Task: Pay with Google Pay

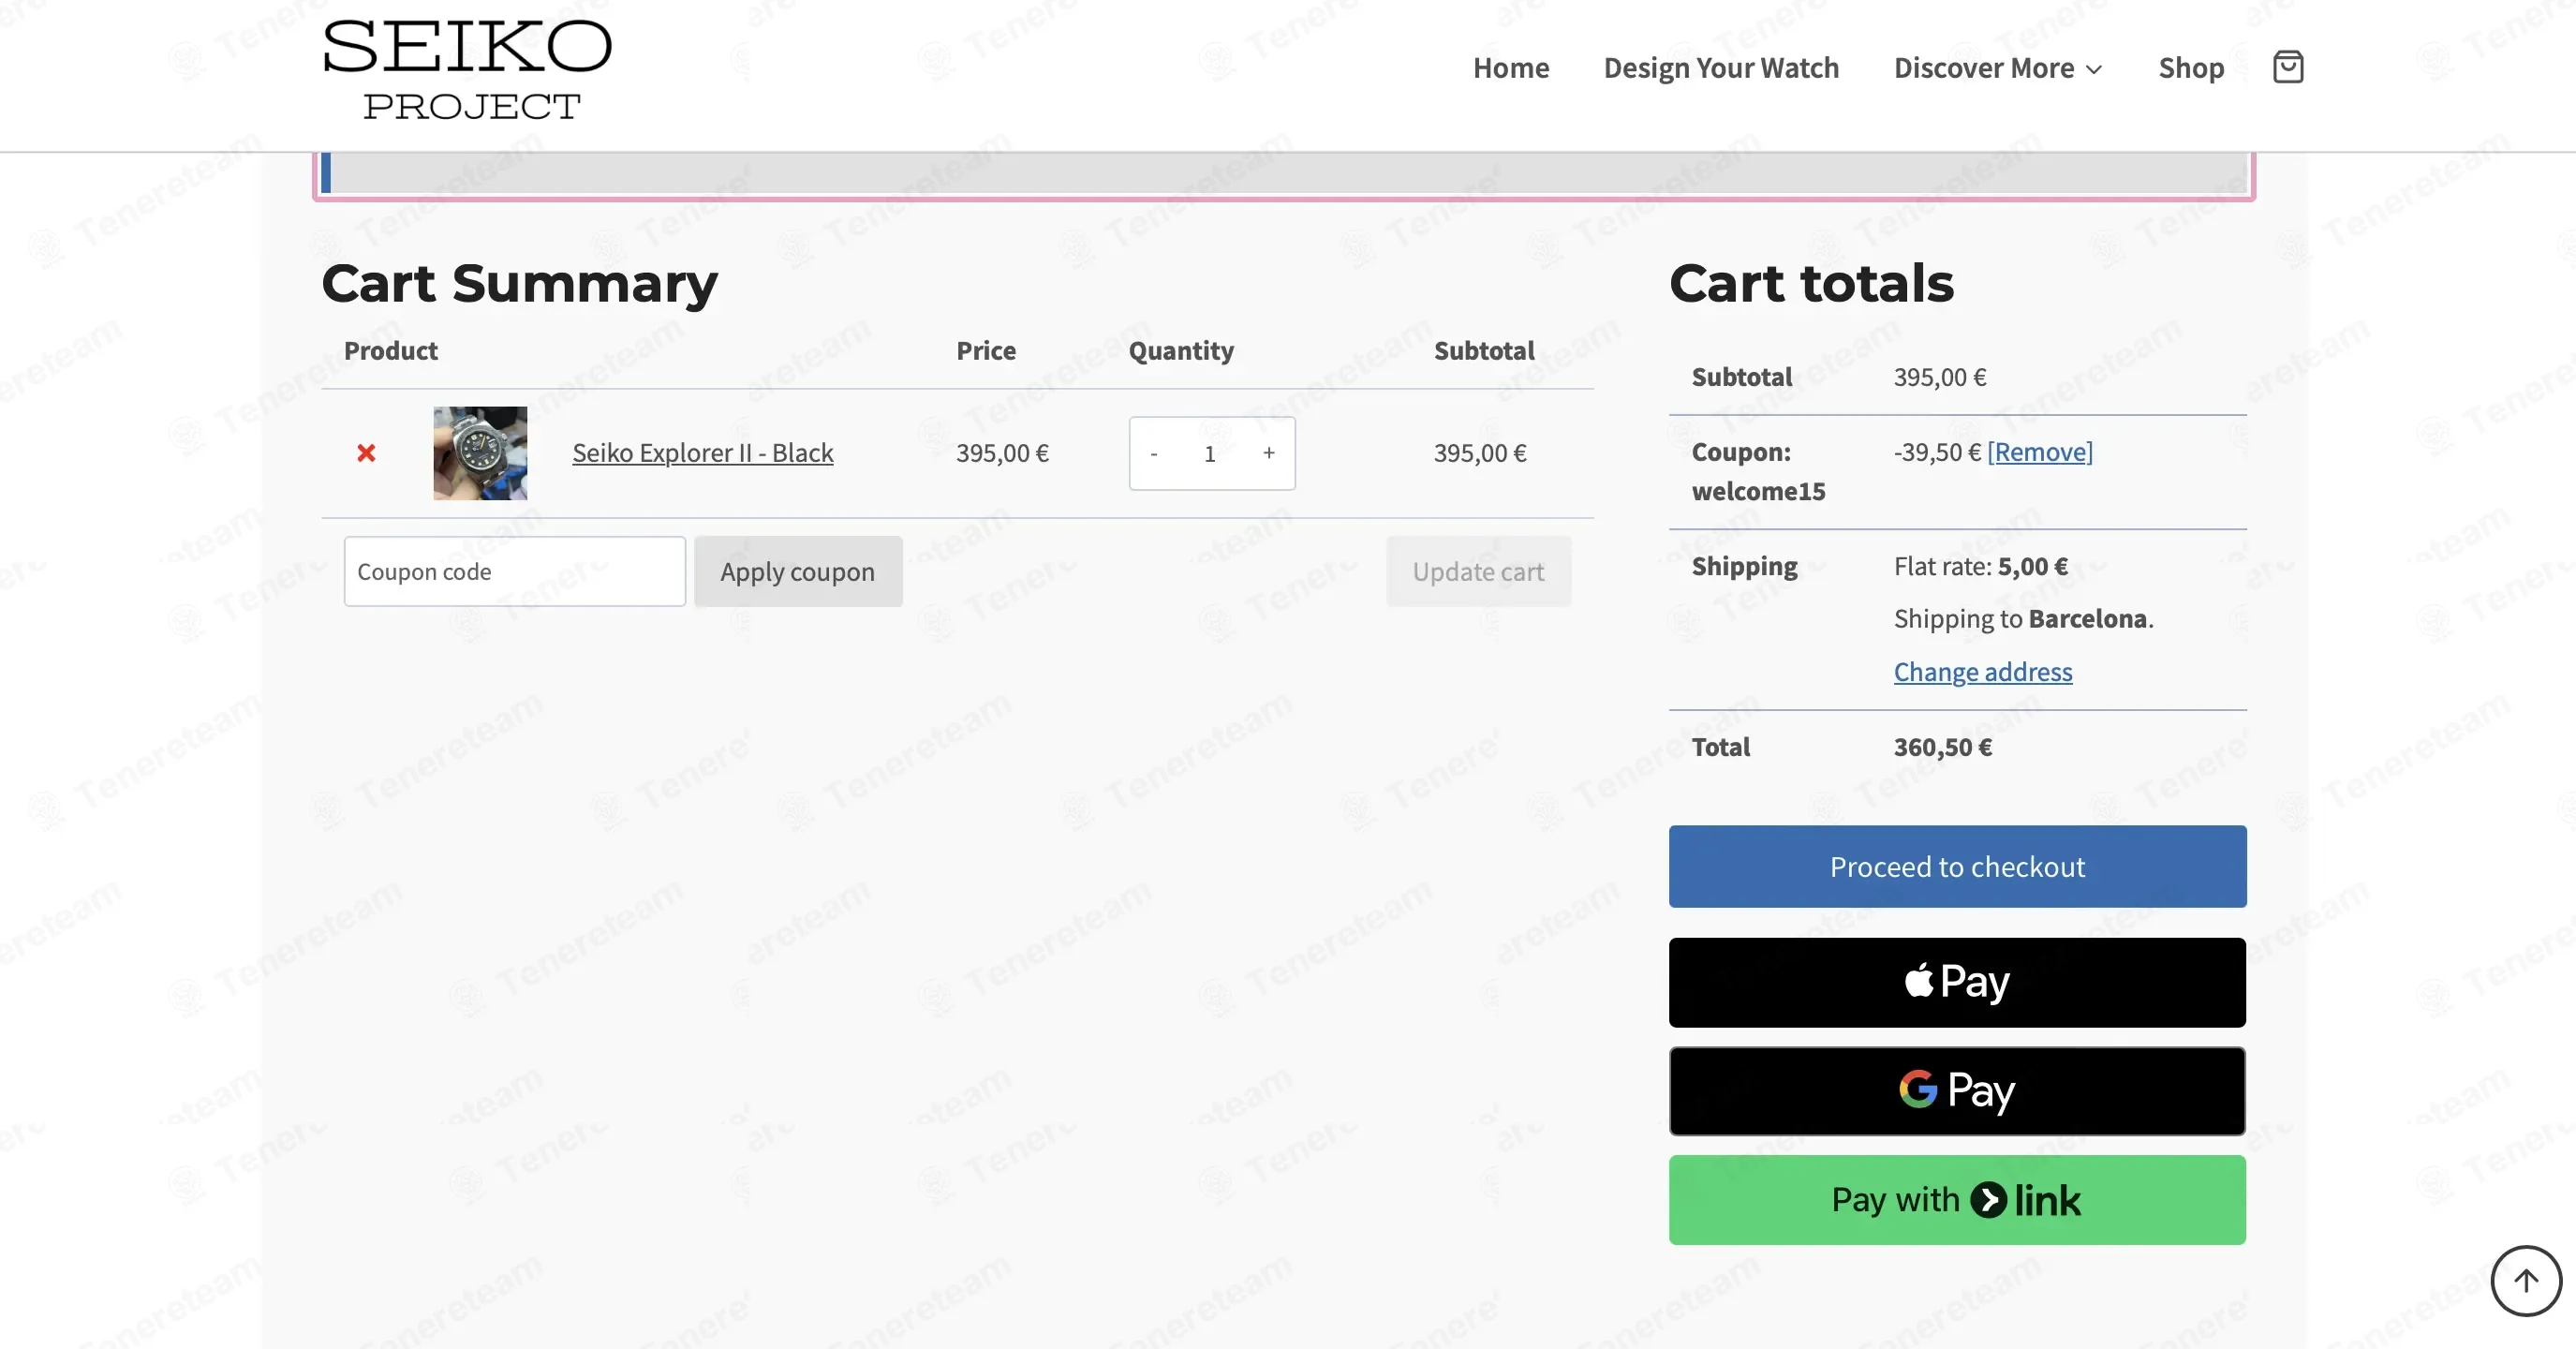Action: 1957,1091
